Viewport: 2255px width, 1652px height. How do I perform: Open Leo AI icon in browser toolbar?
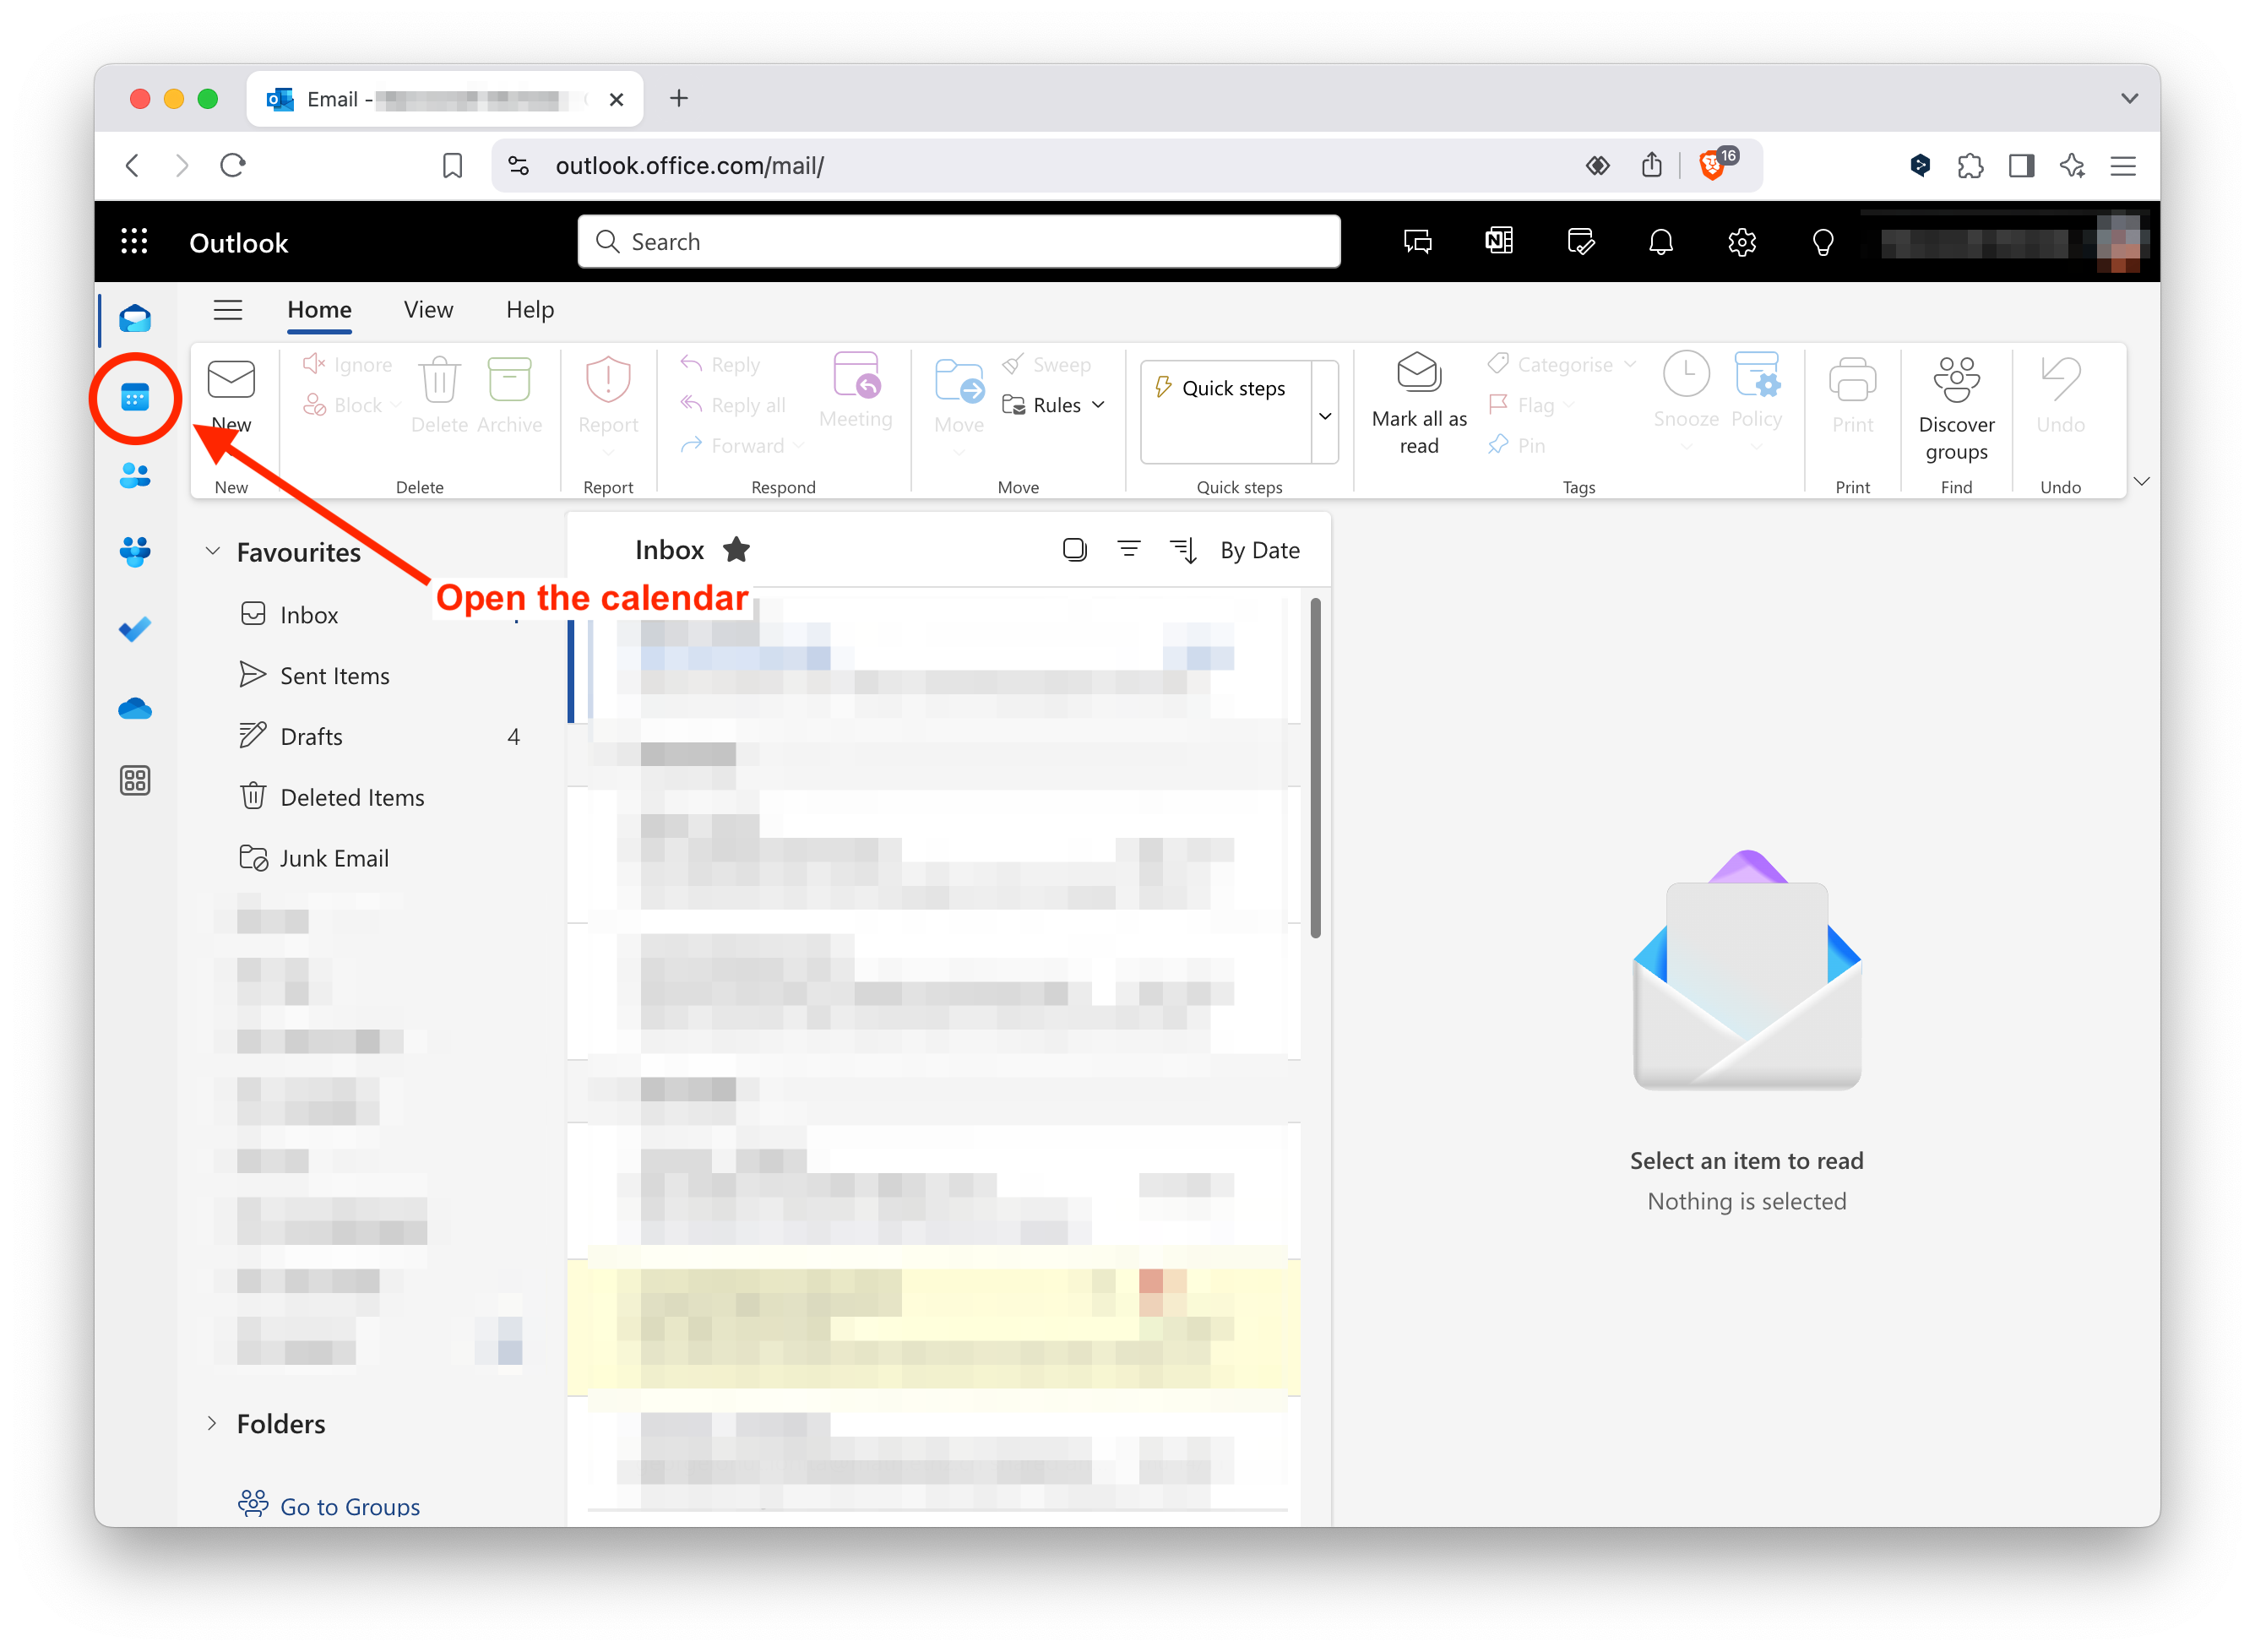(2072, 165)
